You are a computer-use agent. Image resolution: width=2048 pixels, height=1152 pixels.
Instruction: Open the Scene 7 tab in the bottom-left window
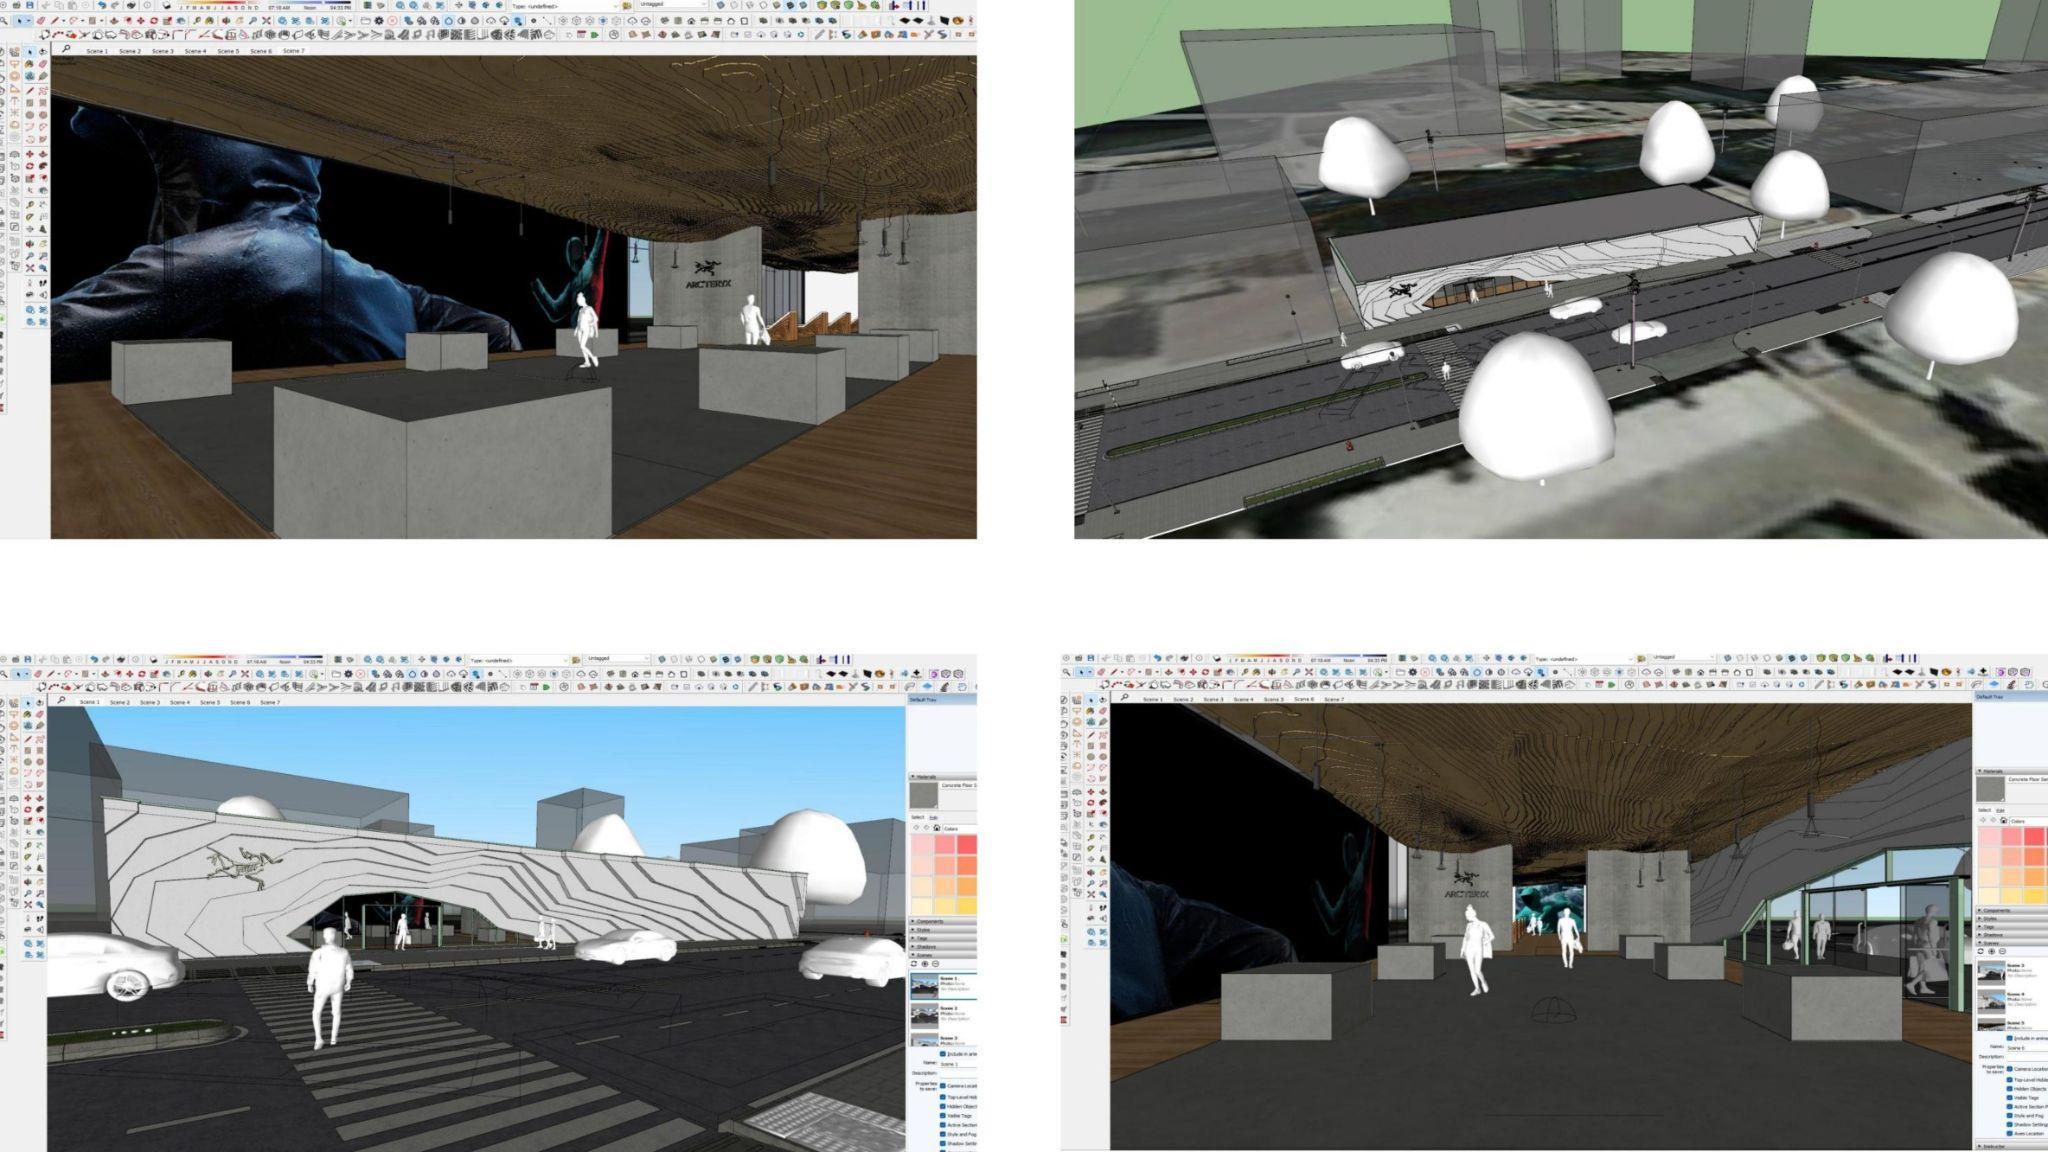[270, 702]
